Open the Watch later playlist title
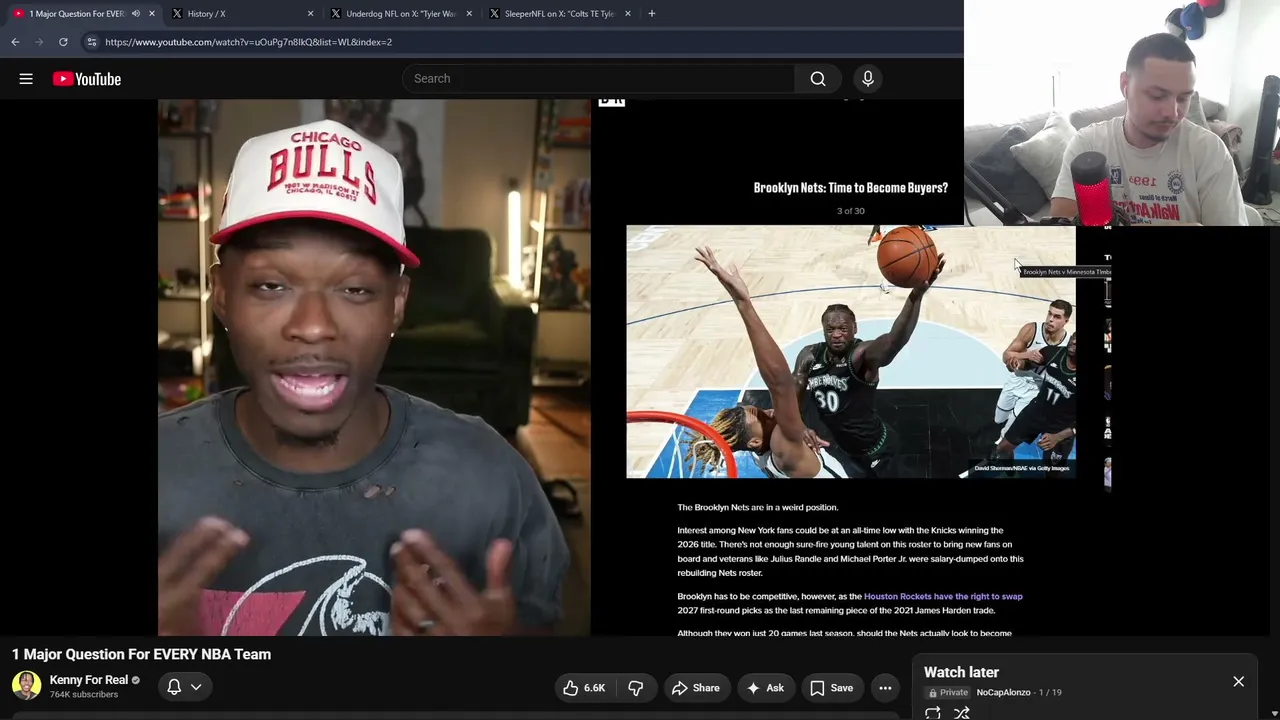Screen dimensions: 1280x720 961,672
